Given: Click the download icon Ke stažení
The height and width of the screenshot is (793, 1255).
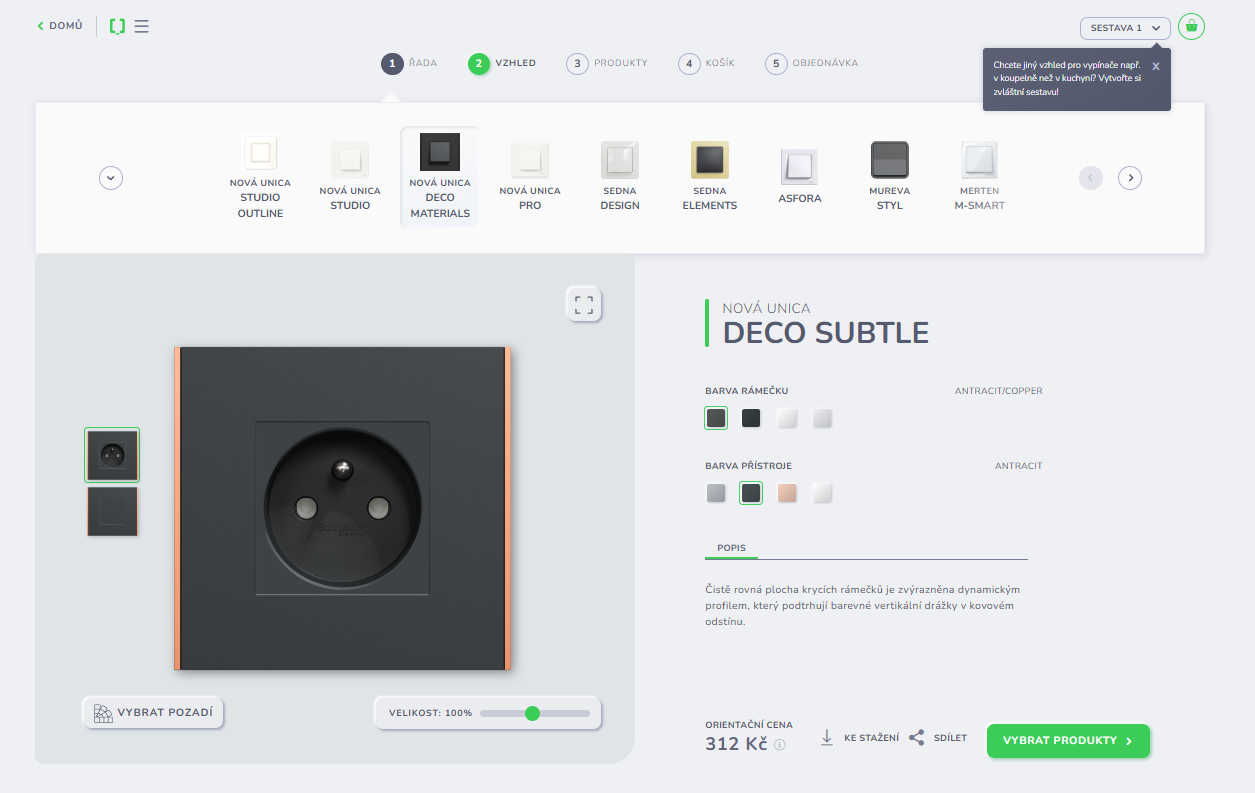Looking at the screenshot, I should (827, 738).
